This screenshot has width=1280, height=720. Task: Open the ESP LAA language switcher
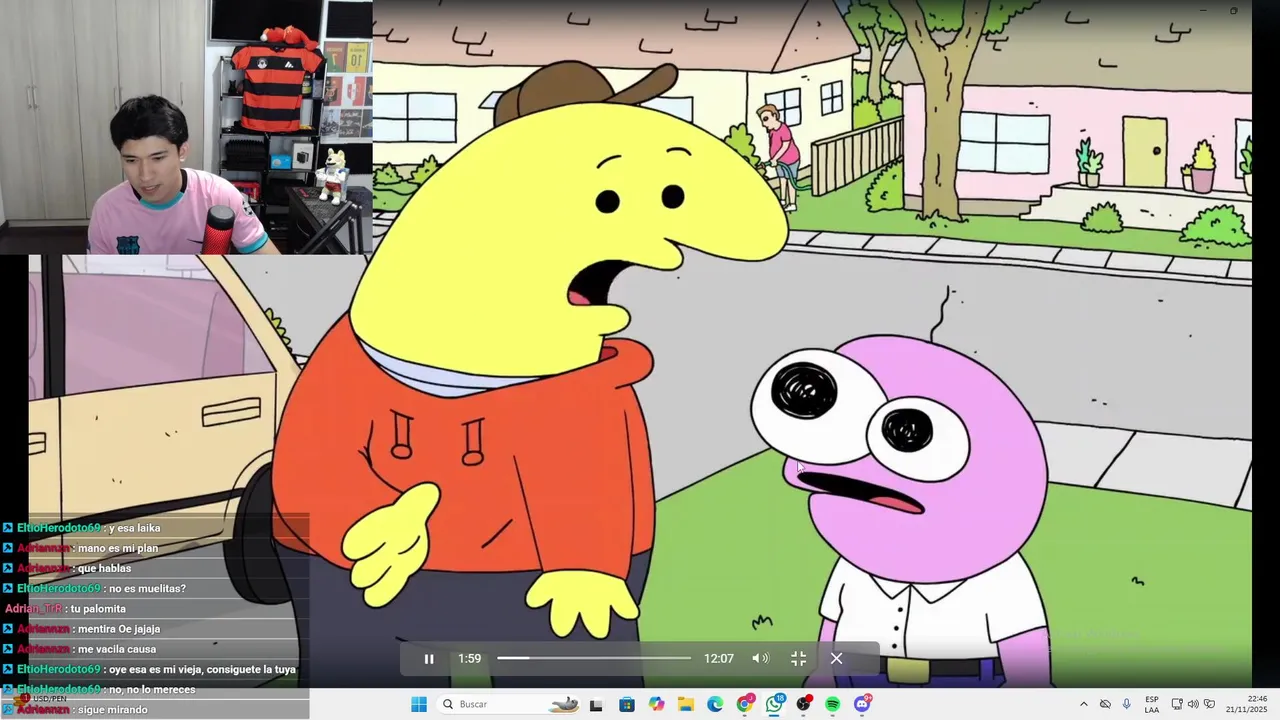(x=1152, y=704)
